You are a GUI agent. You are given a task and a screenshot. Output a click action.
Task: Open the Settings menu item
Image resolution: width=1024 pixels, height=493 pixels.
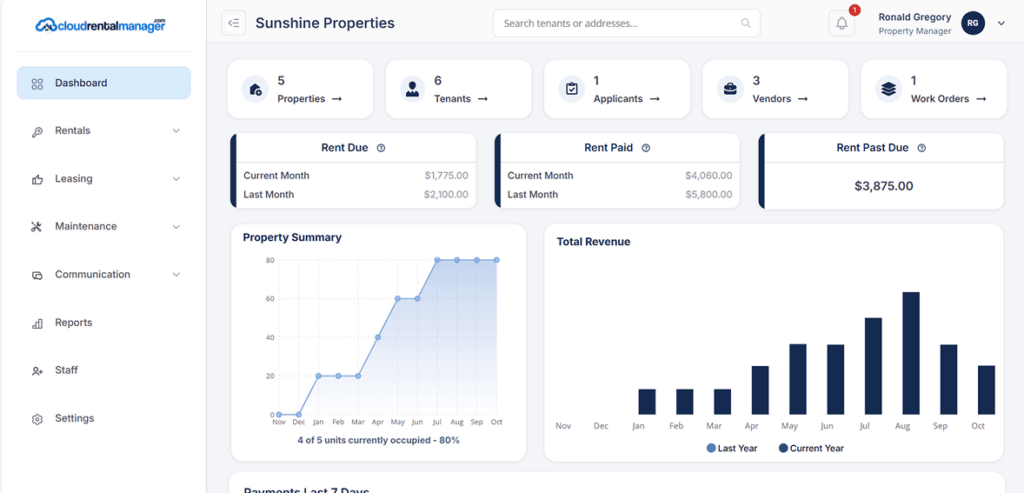click(104, 419)
